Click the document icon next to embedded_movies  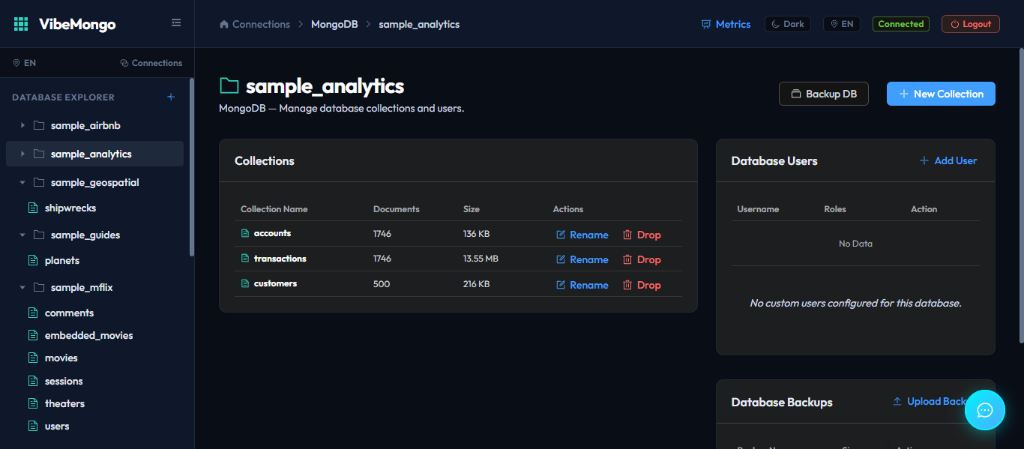click(33, 335)
